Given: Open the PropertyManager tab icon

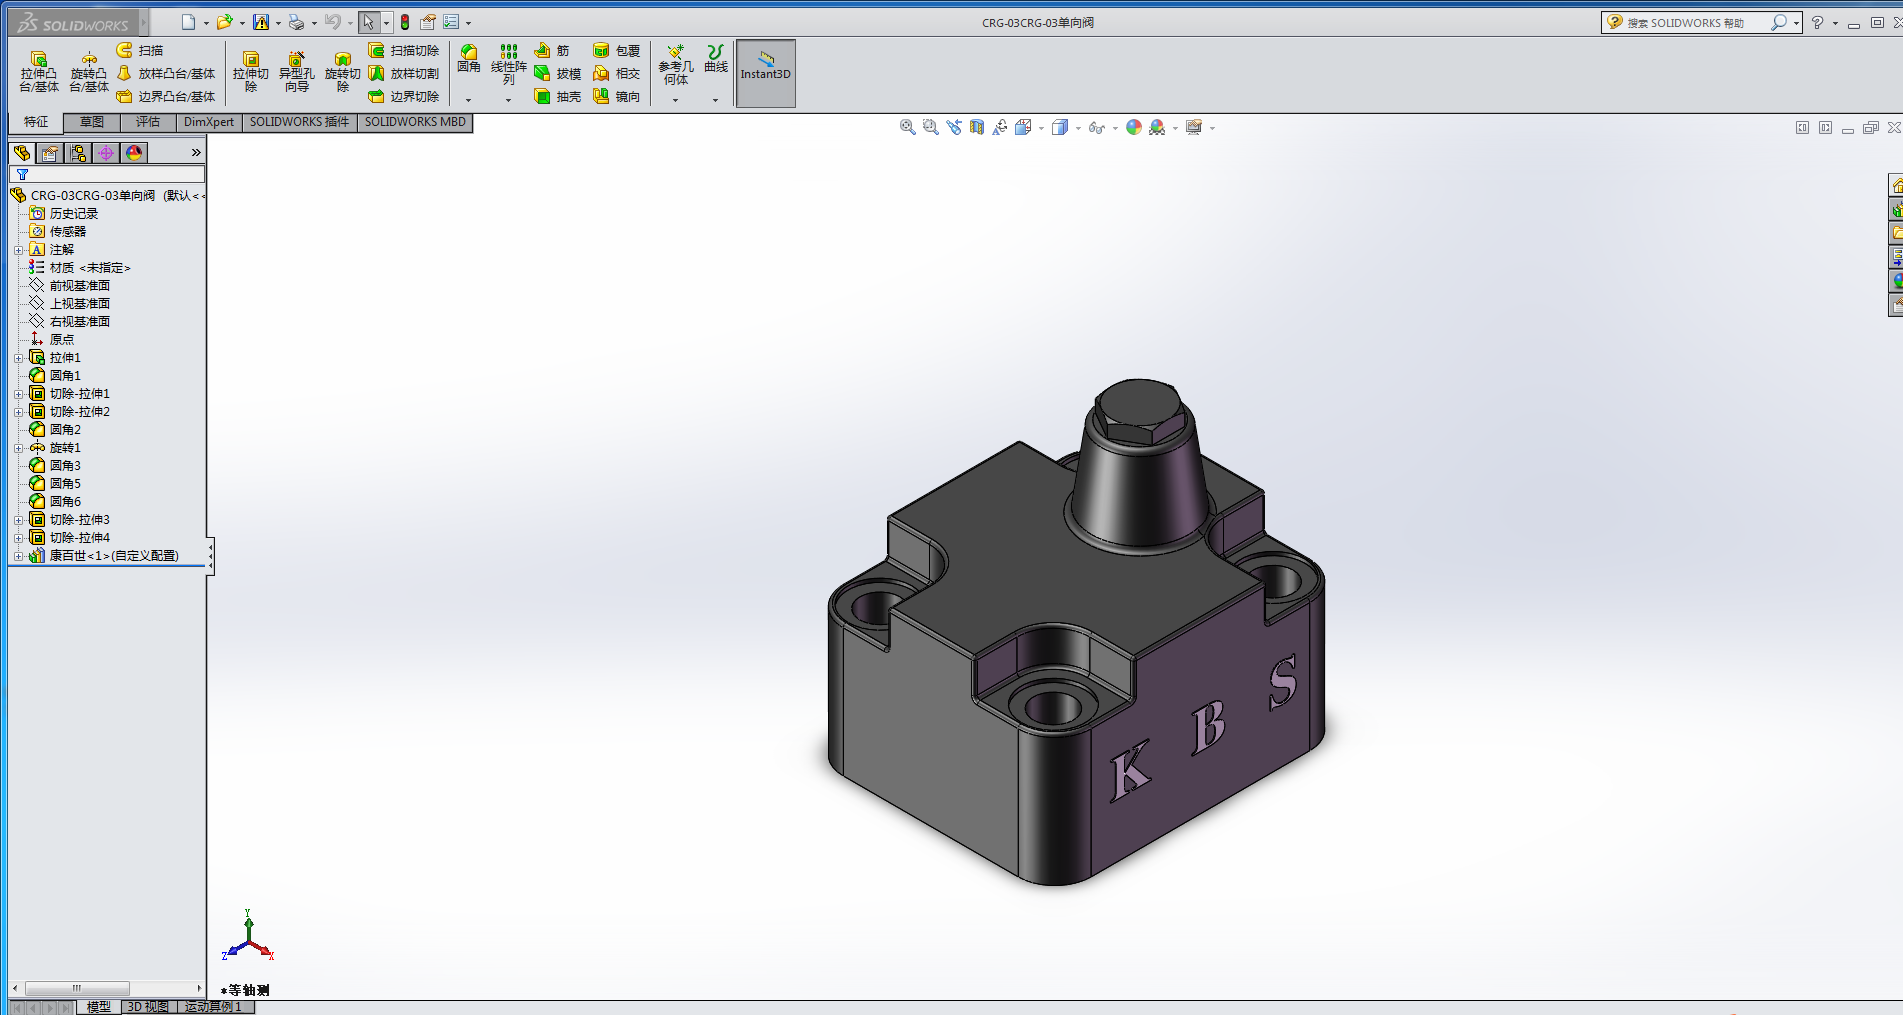Looking at the screenshot, I should 50,152.
